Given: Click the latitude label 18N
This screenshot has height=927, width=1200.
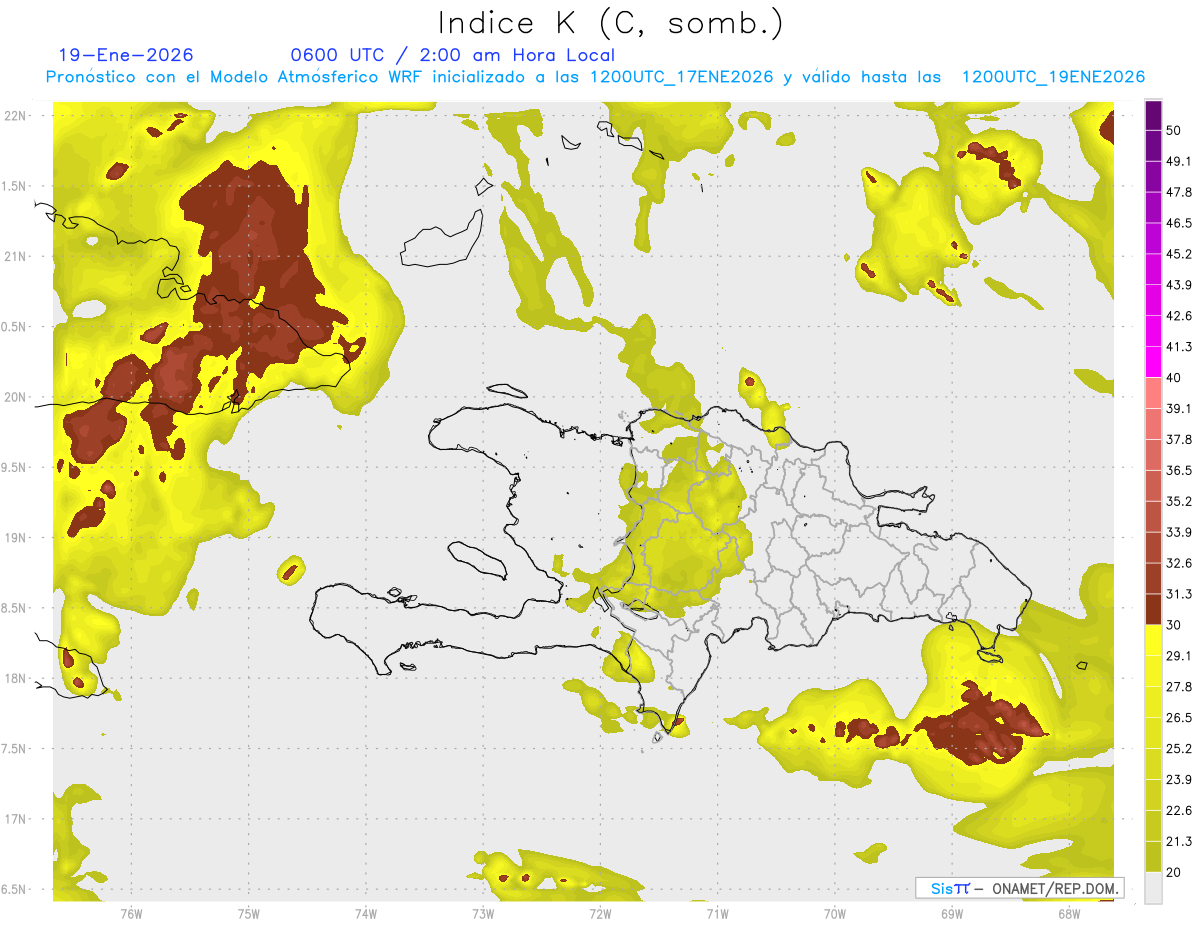Looking at the screenshot, I should point(14,679).
